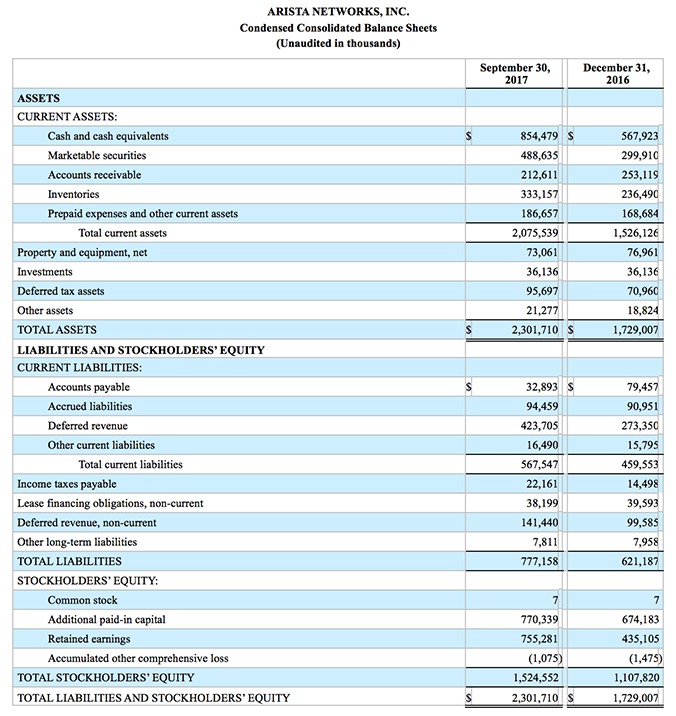The height and width of the screenshot is (716, 676).
Task: Click the 'Inventories' row label
Action: pyautogui.click(x=73, y=195)
